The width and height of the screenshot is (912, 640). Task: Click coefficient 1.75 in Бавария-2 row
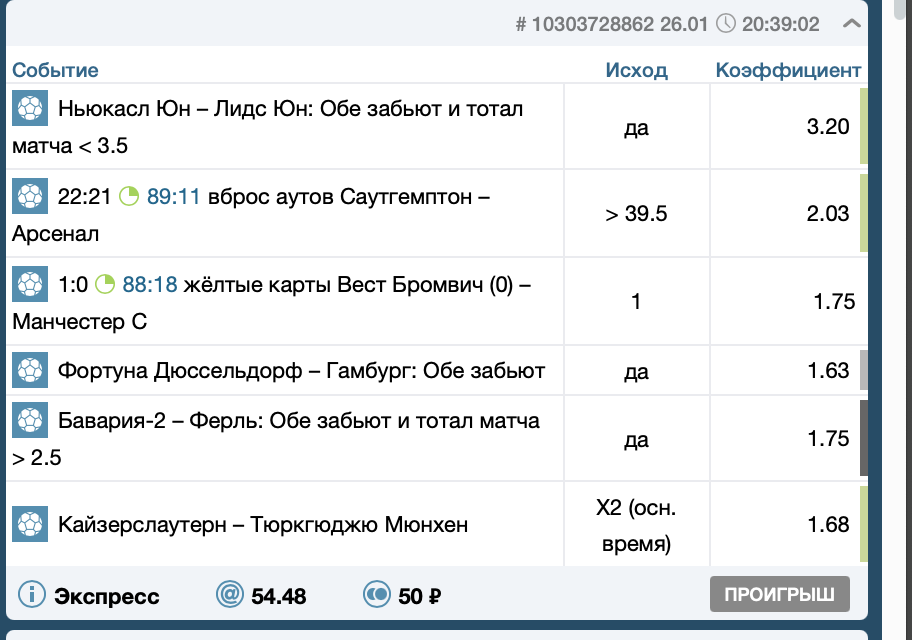click(828, 438)
